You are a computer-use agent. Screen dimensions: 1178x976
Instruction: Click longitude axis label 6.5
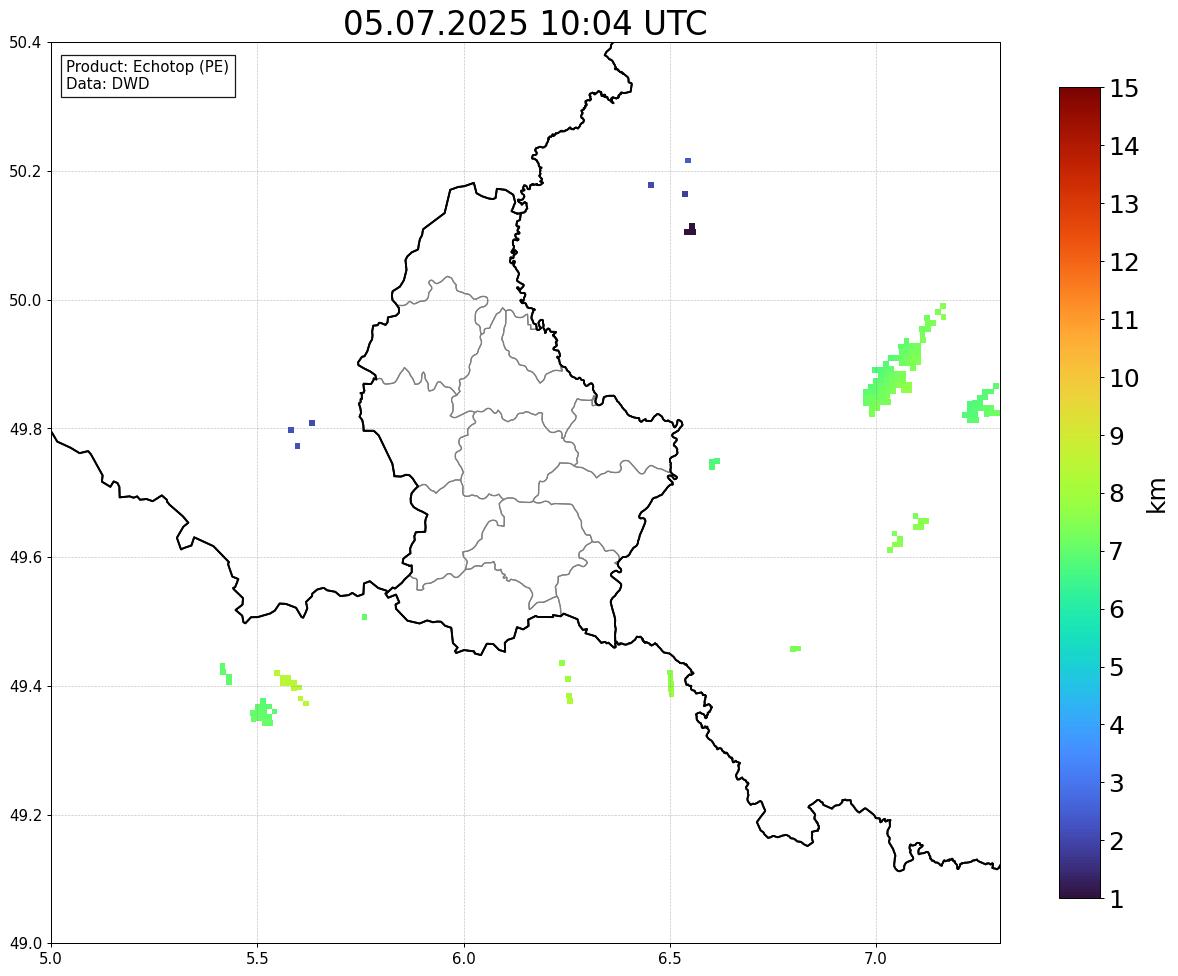click(x=670, y=959)
